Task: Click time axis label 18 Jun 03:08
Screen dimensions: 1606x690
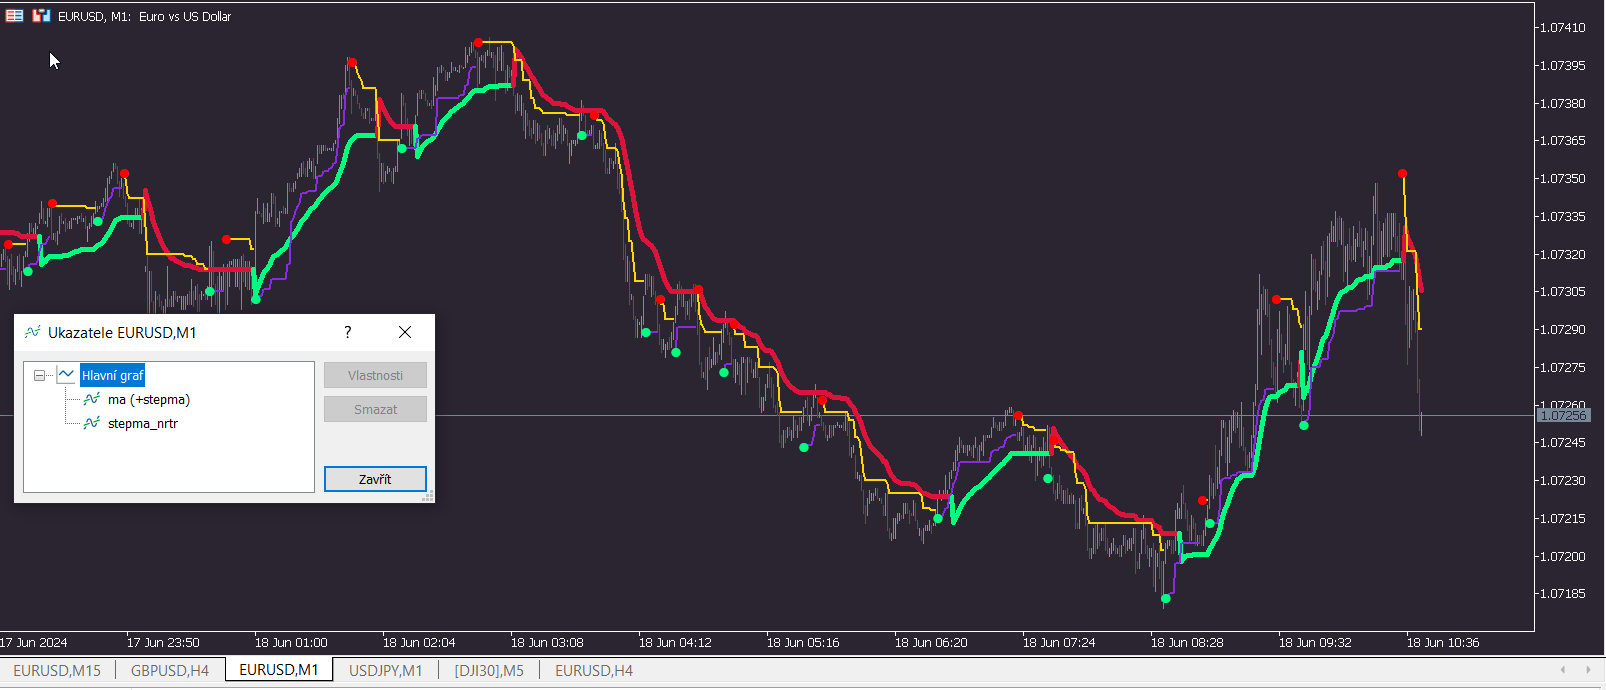Action: pos(547,642)
